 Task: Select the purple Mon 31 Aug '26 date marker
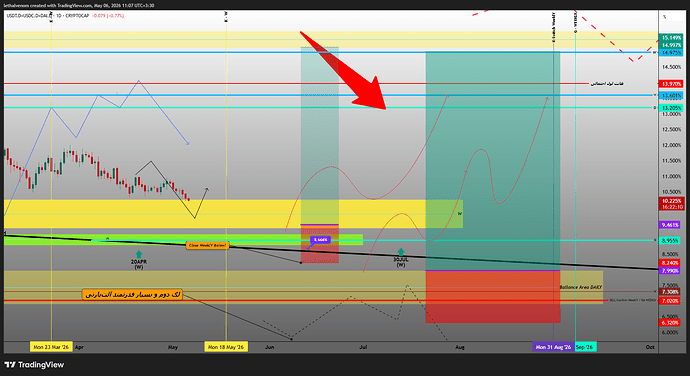[553, 347]
